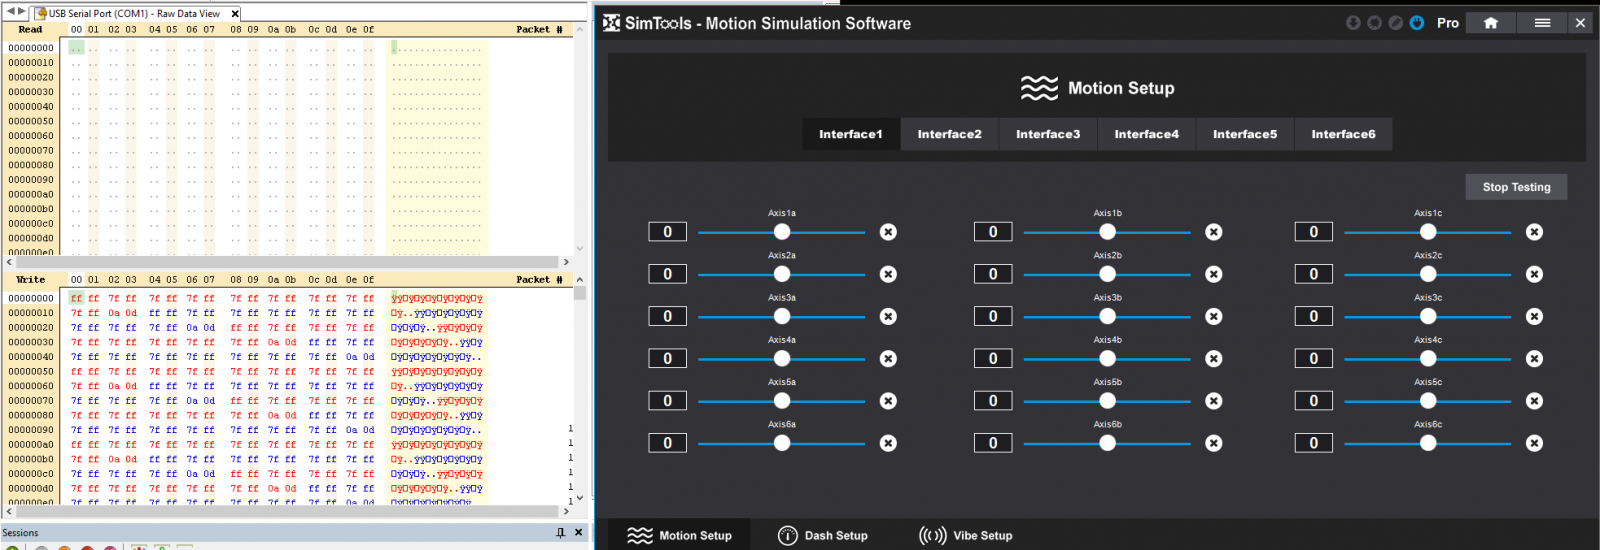The width and height of the screenshot is (1600, 550).
Task: Open the SimTools hamburger menu
Action: pyautogui.click(x=1542, y=22)
